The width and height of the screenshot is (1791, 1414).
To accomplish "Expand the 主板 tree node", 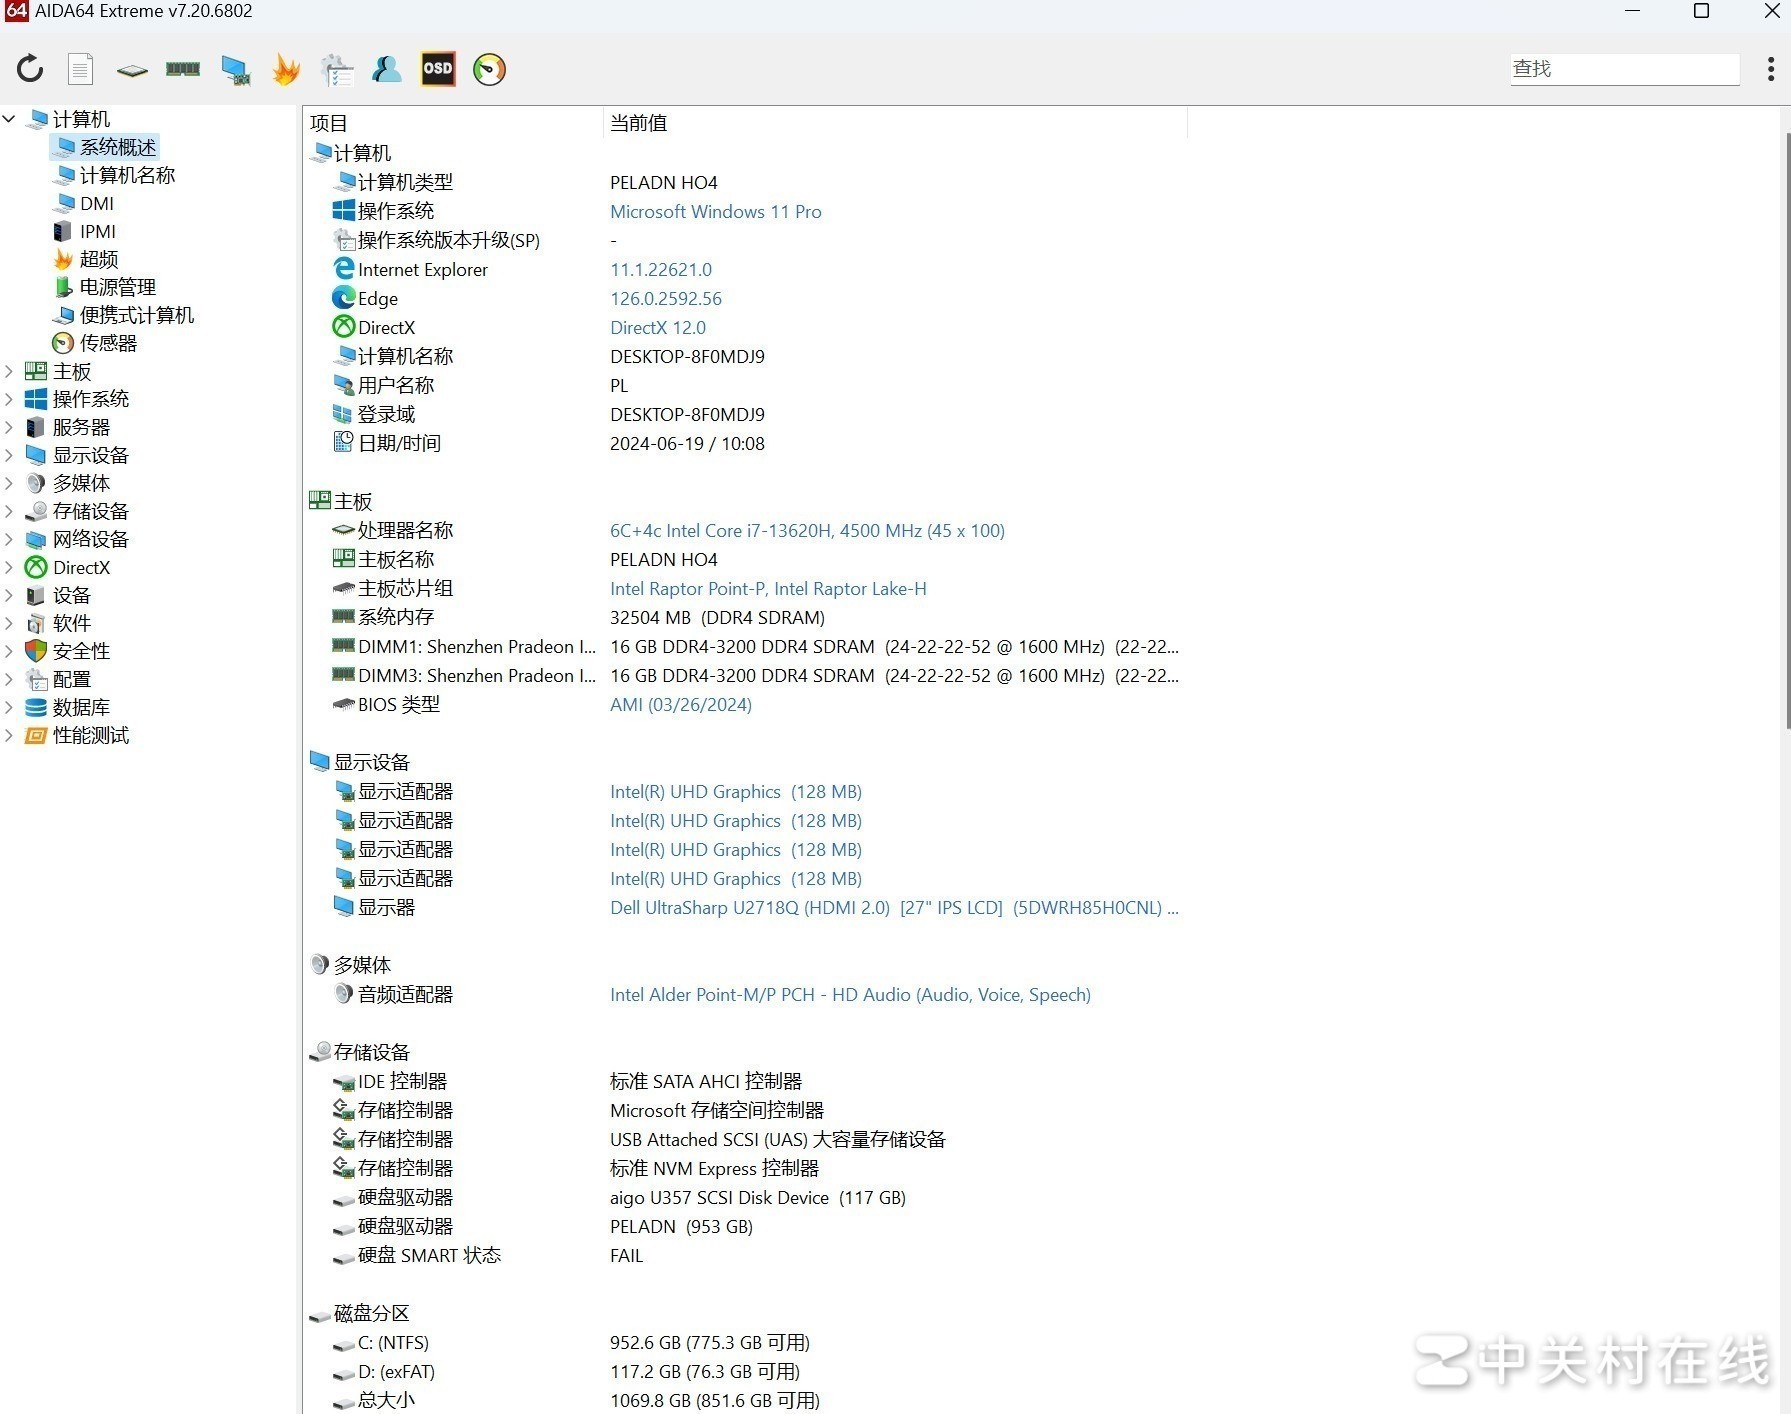I will pos(10,371).
